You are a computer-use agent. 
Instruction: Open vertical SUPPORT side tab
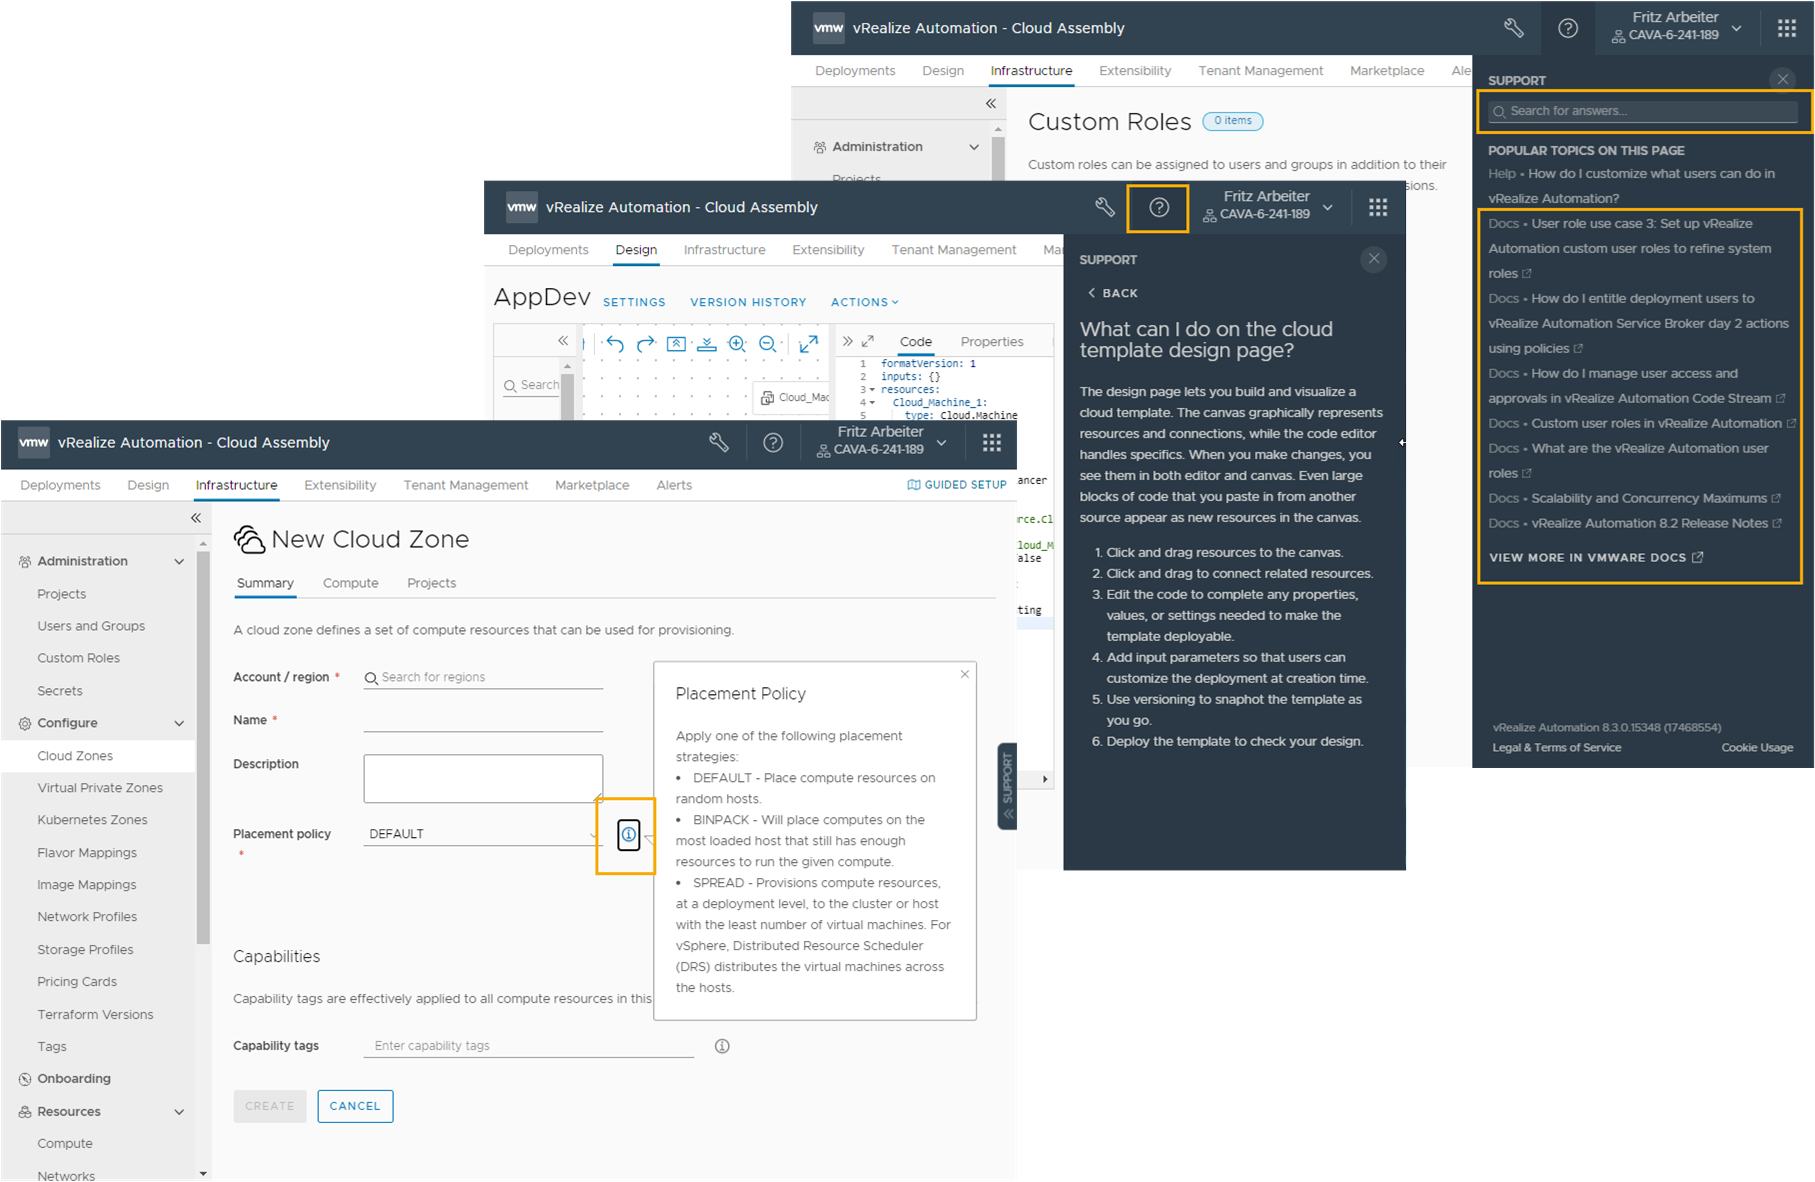coord(1007,786)
